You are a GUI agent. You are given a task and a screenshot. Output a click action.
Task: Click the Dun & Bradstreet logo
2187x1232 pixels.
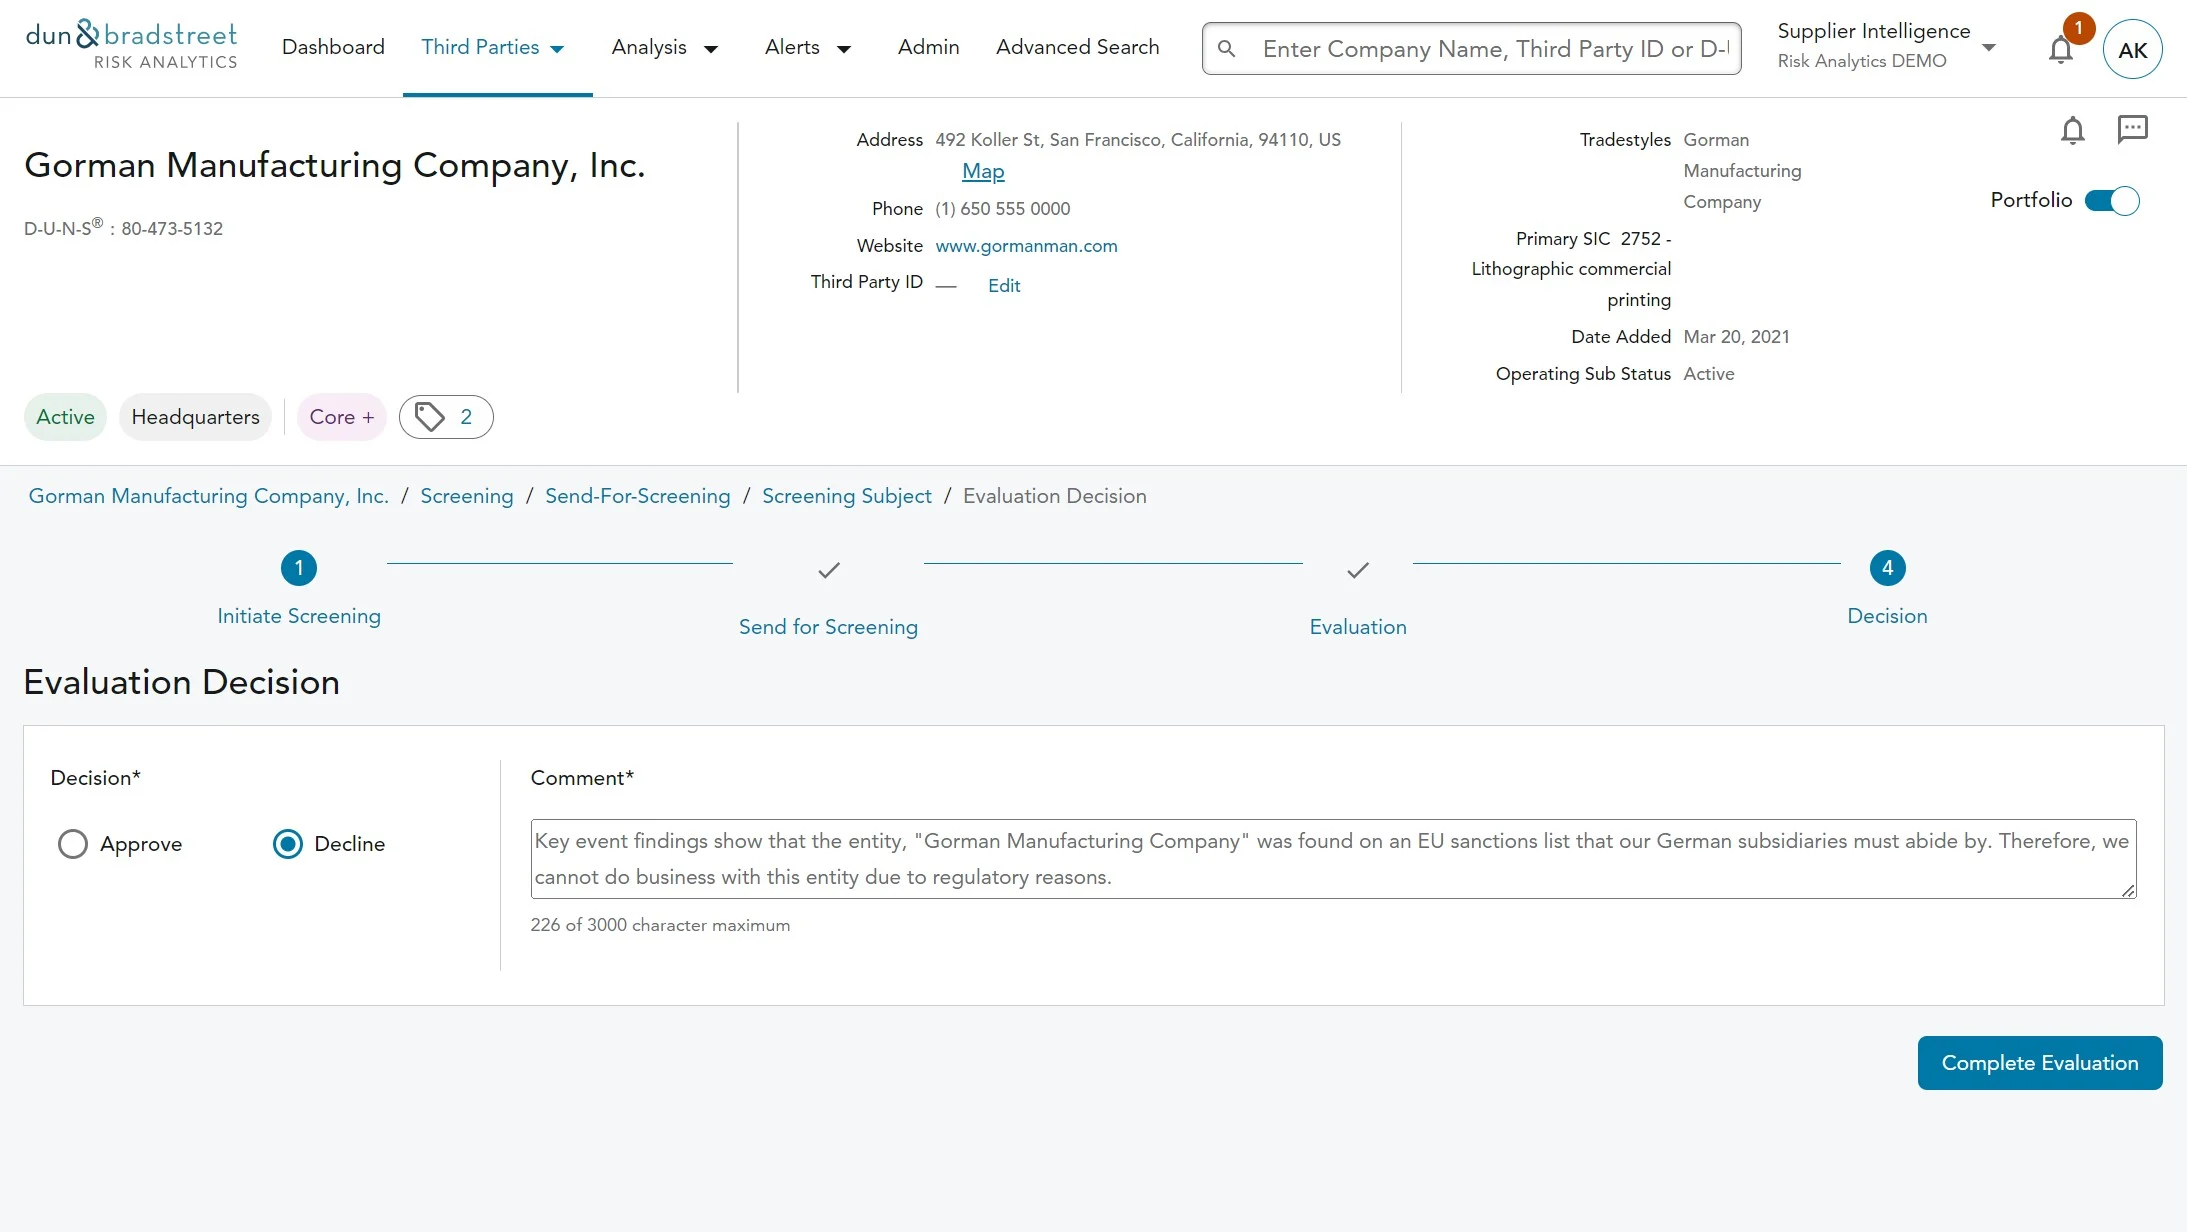click(x=131, y=46)
